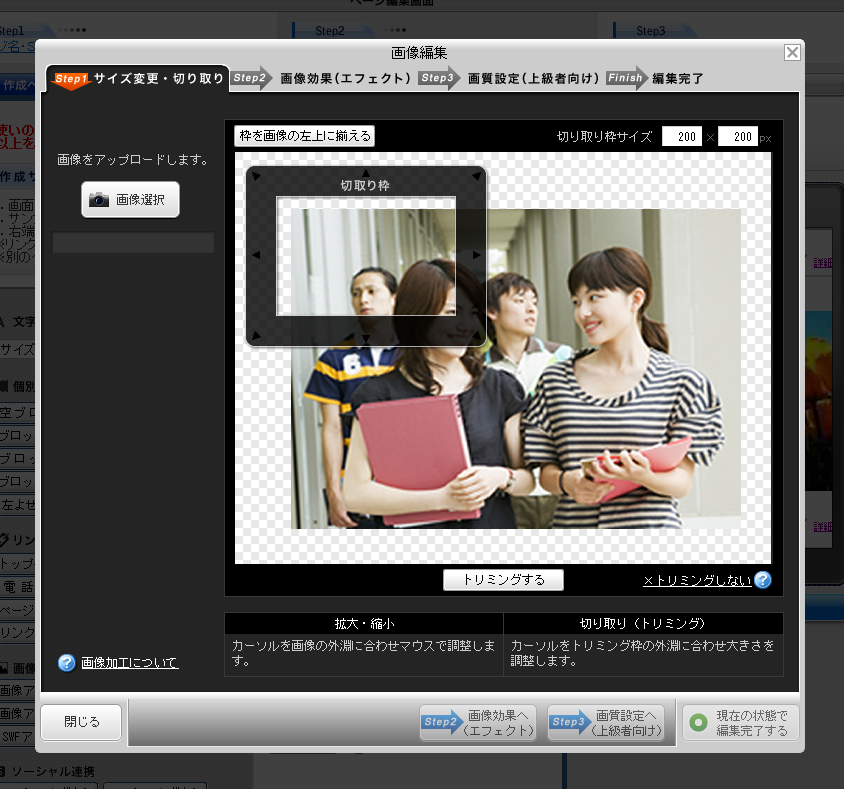Click the camera icon on 画像選択 button

(99, 200)
